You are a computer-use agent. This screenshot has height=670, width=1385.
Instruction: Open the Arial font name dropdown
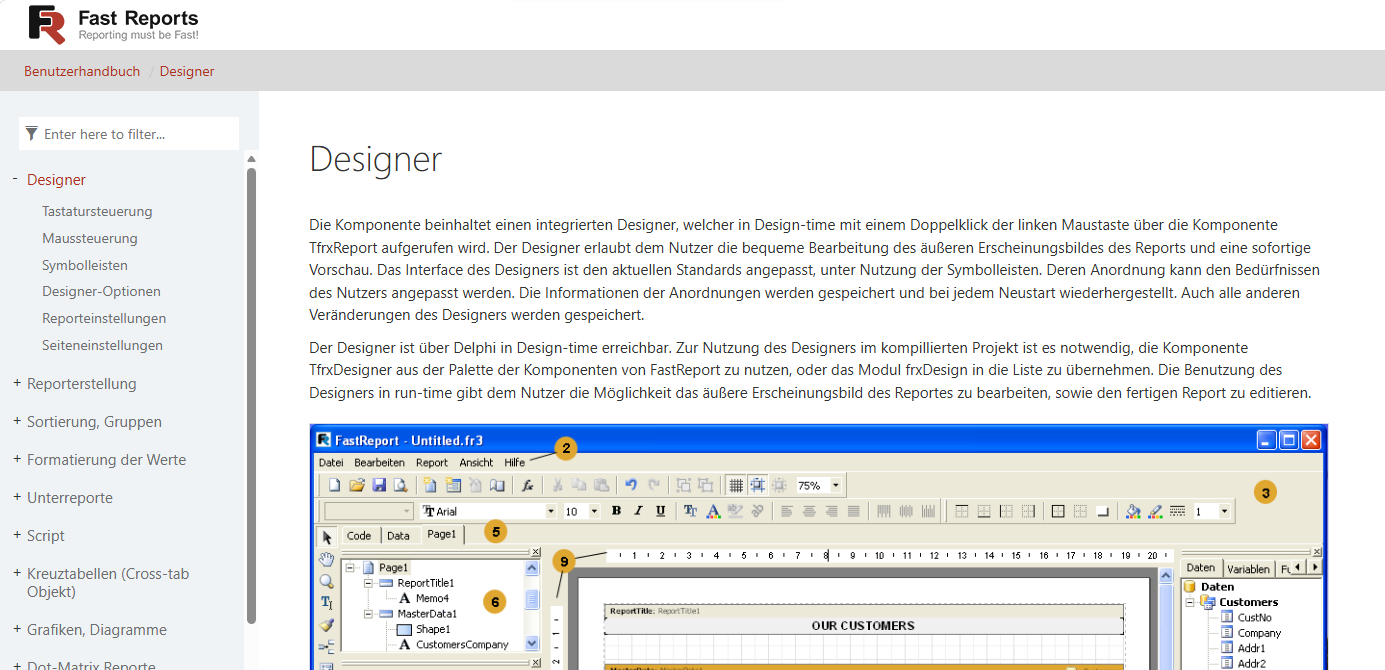click(550, 511)
